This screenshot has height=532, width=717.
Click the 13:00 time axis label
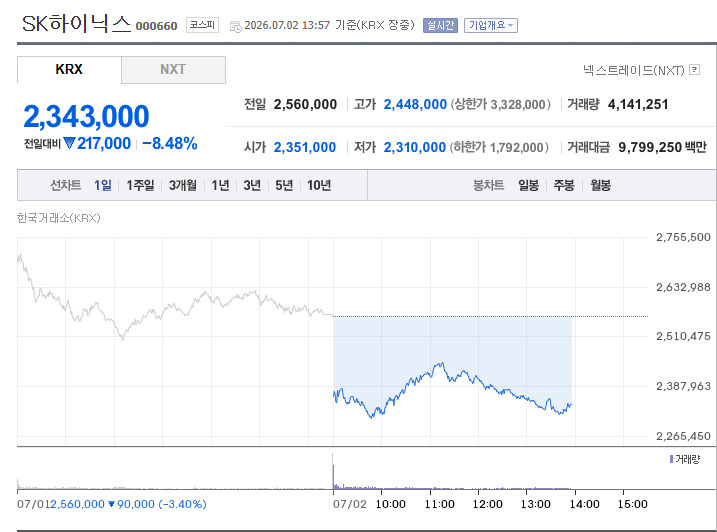click(535, 504)
